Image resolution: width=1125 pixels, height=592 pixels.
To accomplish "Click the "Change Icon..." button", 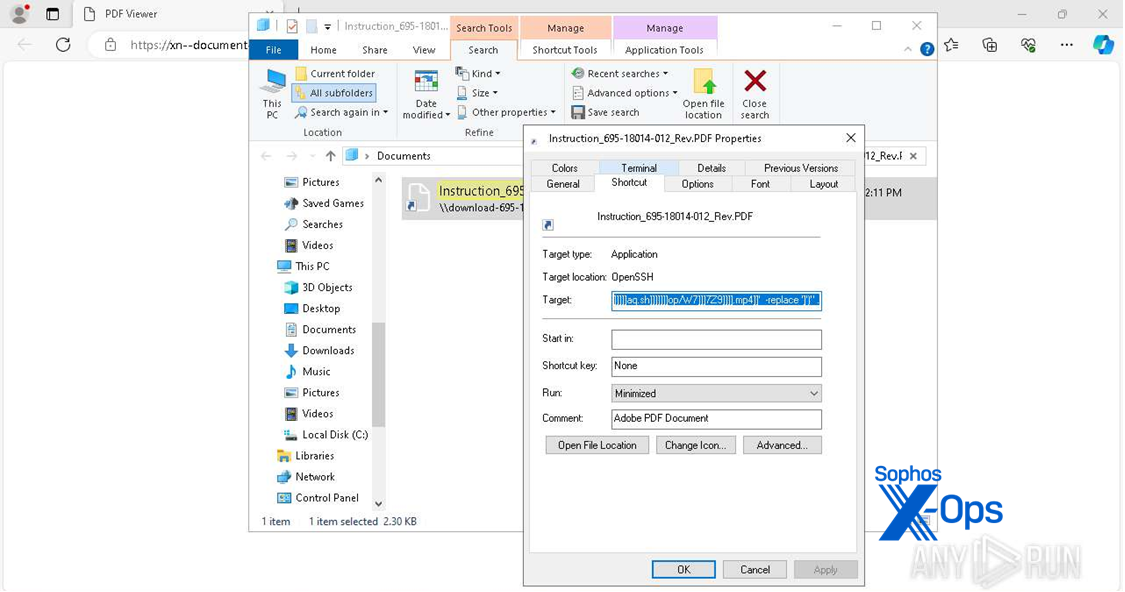I will (x=696, y=444).
